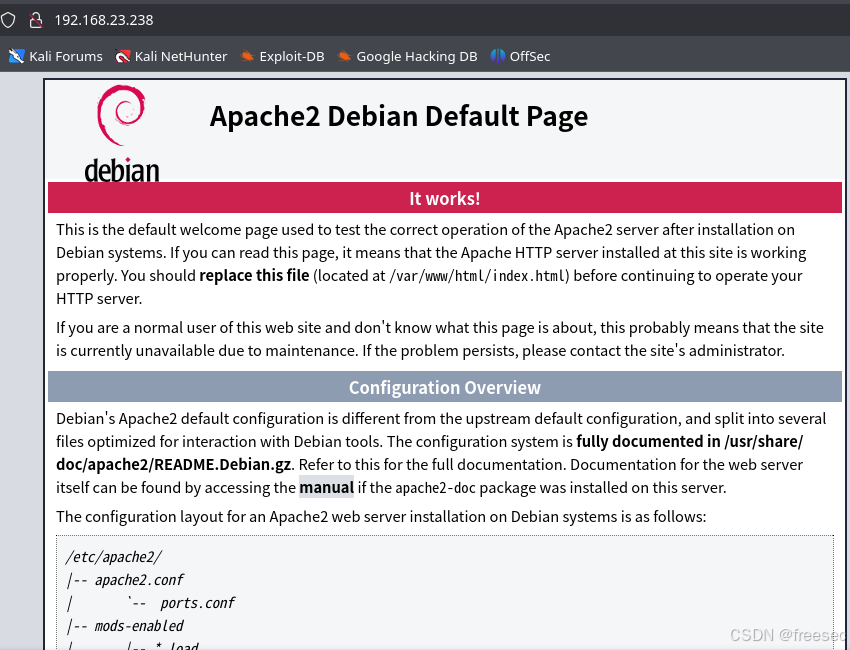Click the ports.conf tree entry

198,603
